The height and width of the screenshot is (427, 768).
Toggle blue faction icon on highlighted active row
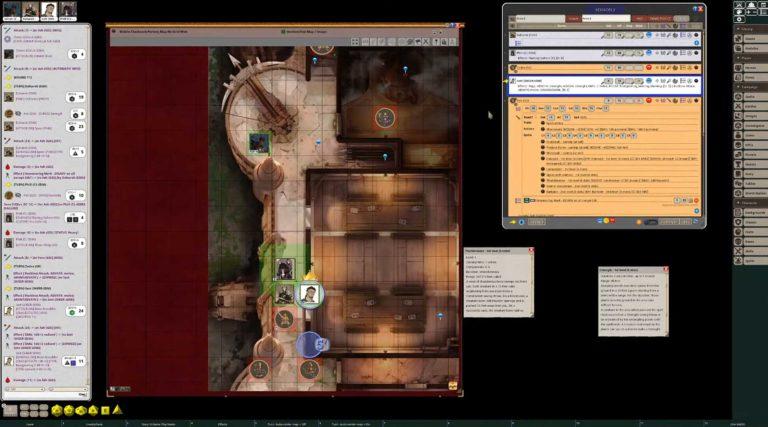[x=648, y=81]
